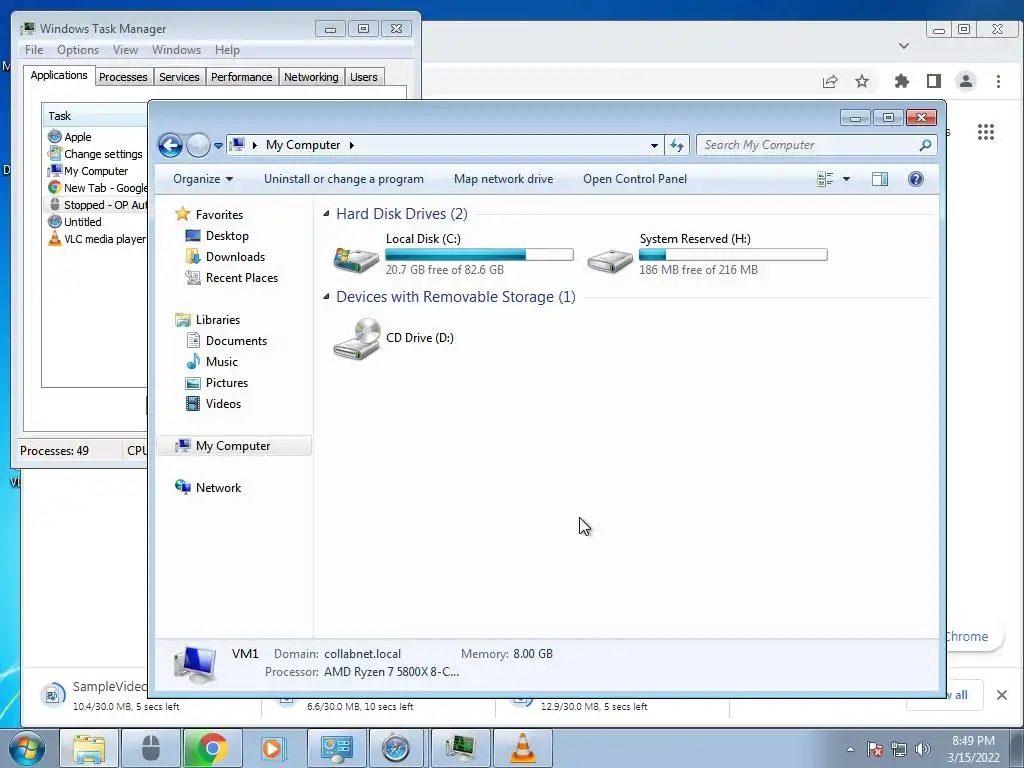1024x768 pixels.
Task: Switch to the Services tab
Action: [179, 77]
